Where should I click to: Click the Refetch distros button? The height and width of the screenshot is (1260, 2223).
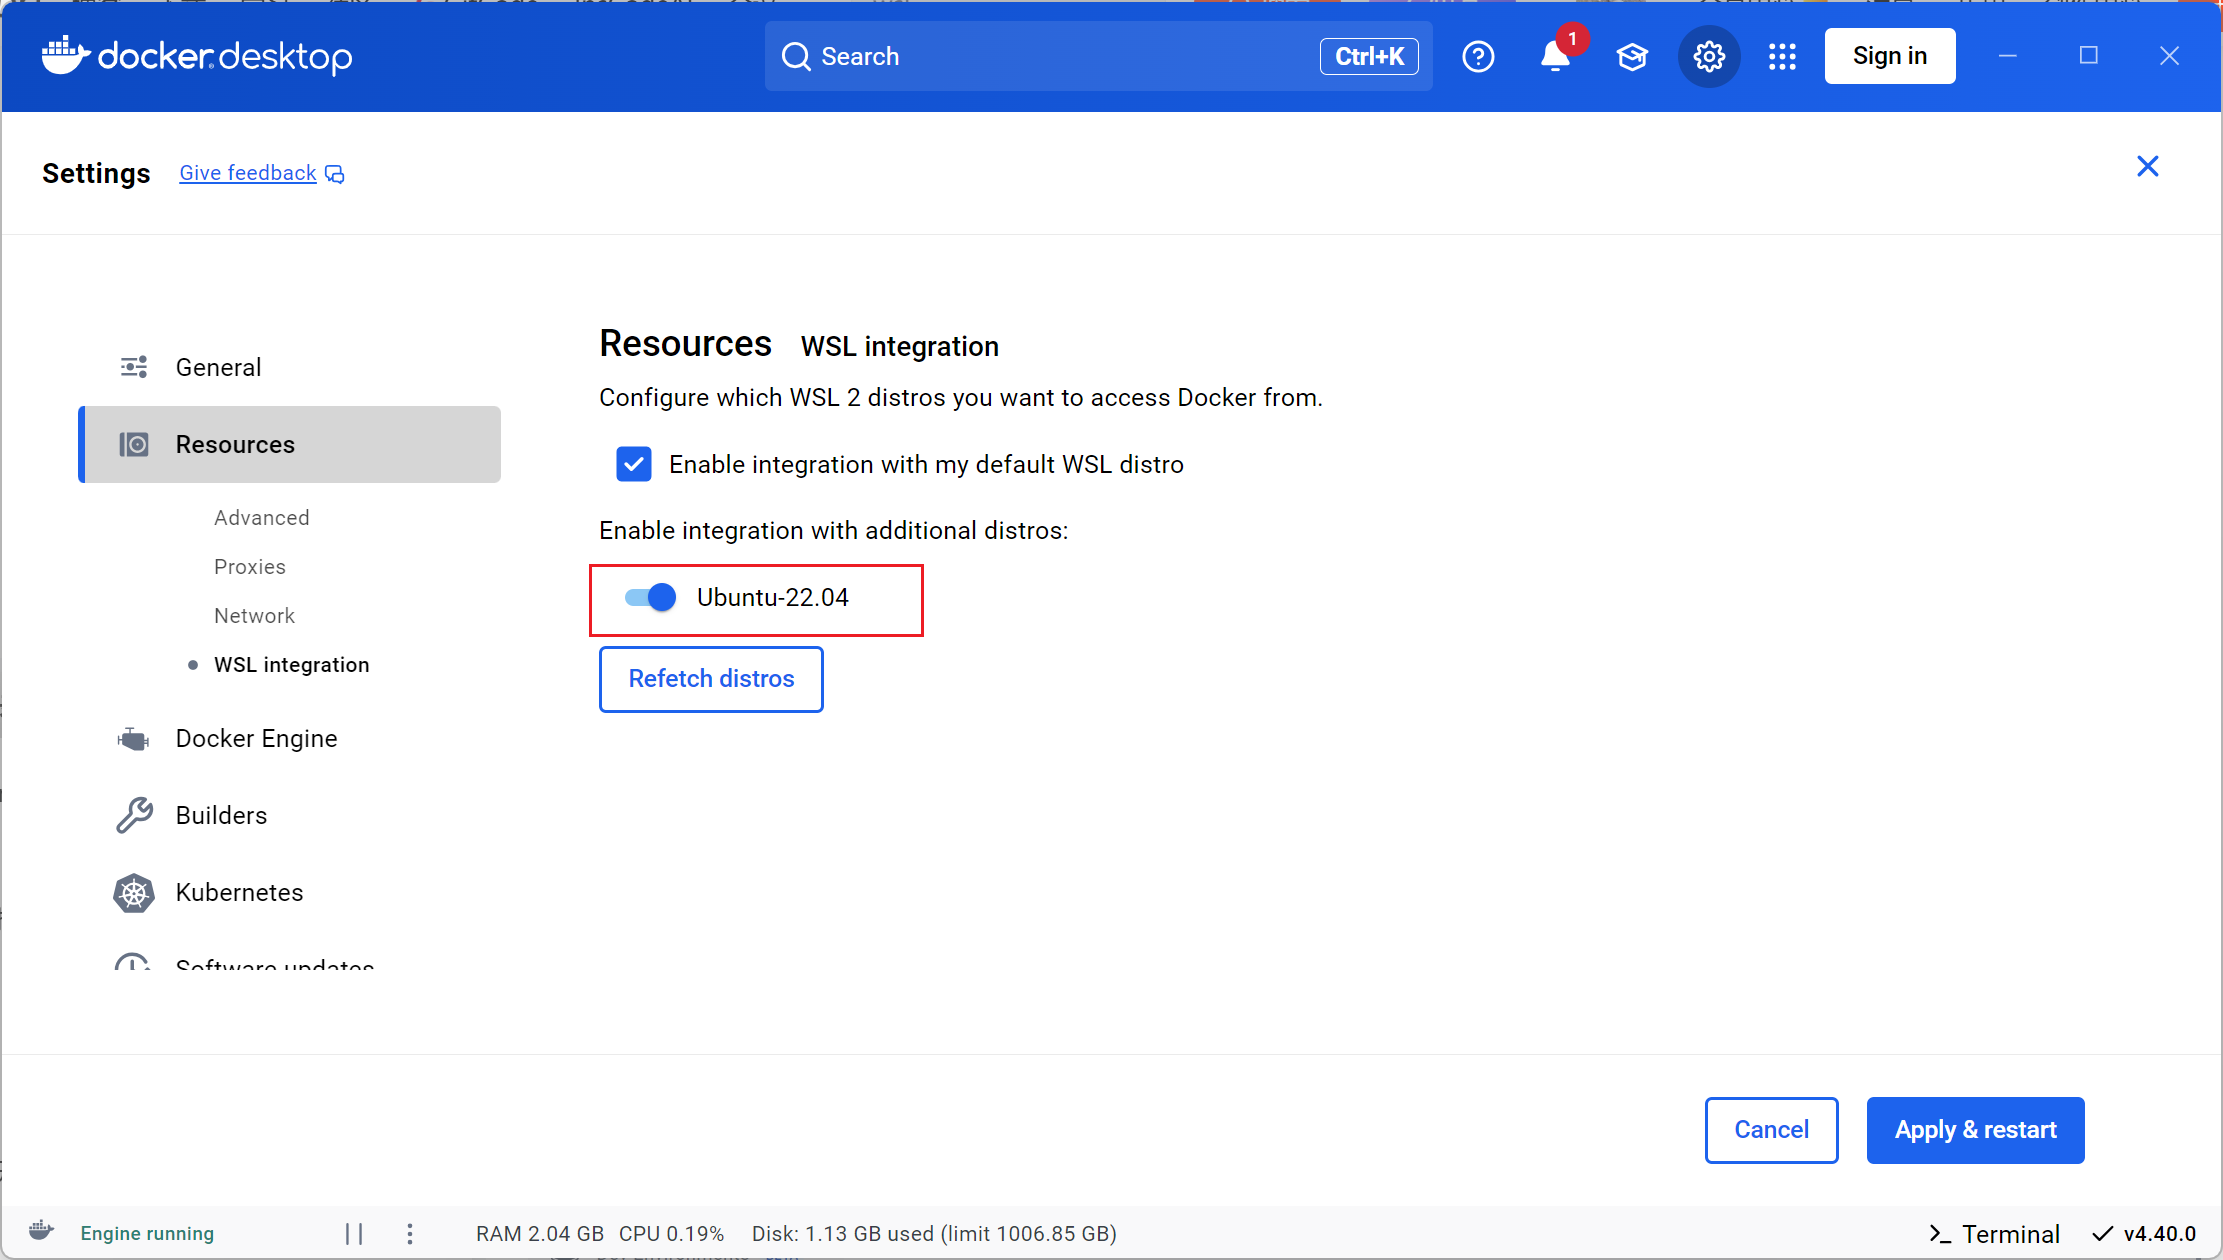click(710, 679)
